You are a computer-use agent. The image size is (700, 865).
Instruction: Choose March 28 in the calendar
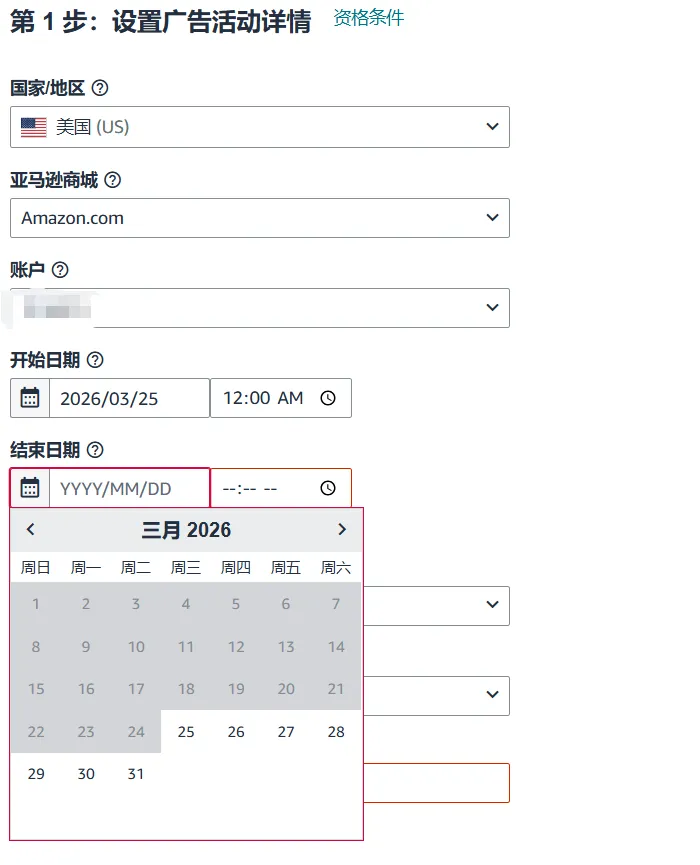336,732
